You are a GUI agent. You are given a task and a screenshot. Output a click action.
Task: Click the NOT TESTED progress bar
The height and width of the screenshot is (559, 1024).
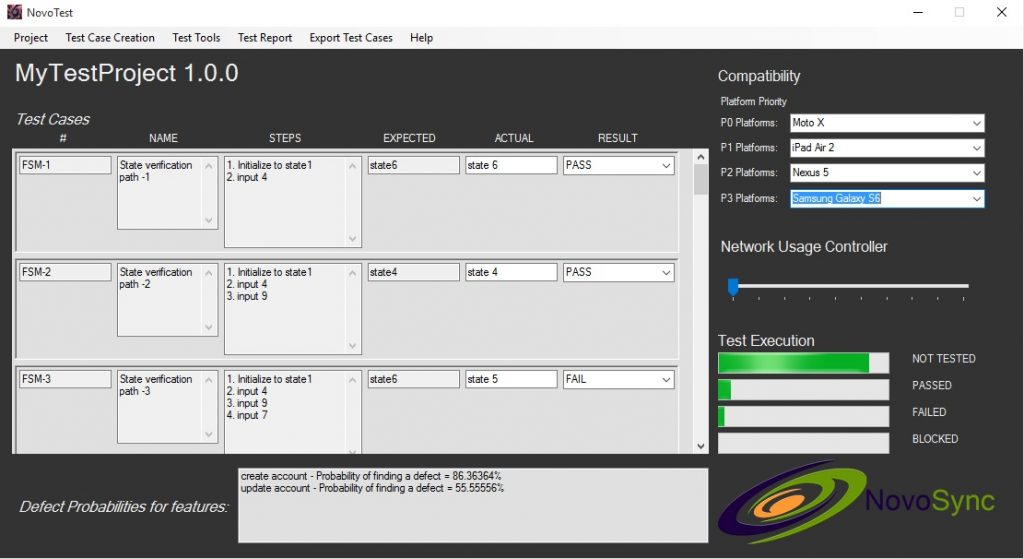click(x=803, y=363)
